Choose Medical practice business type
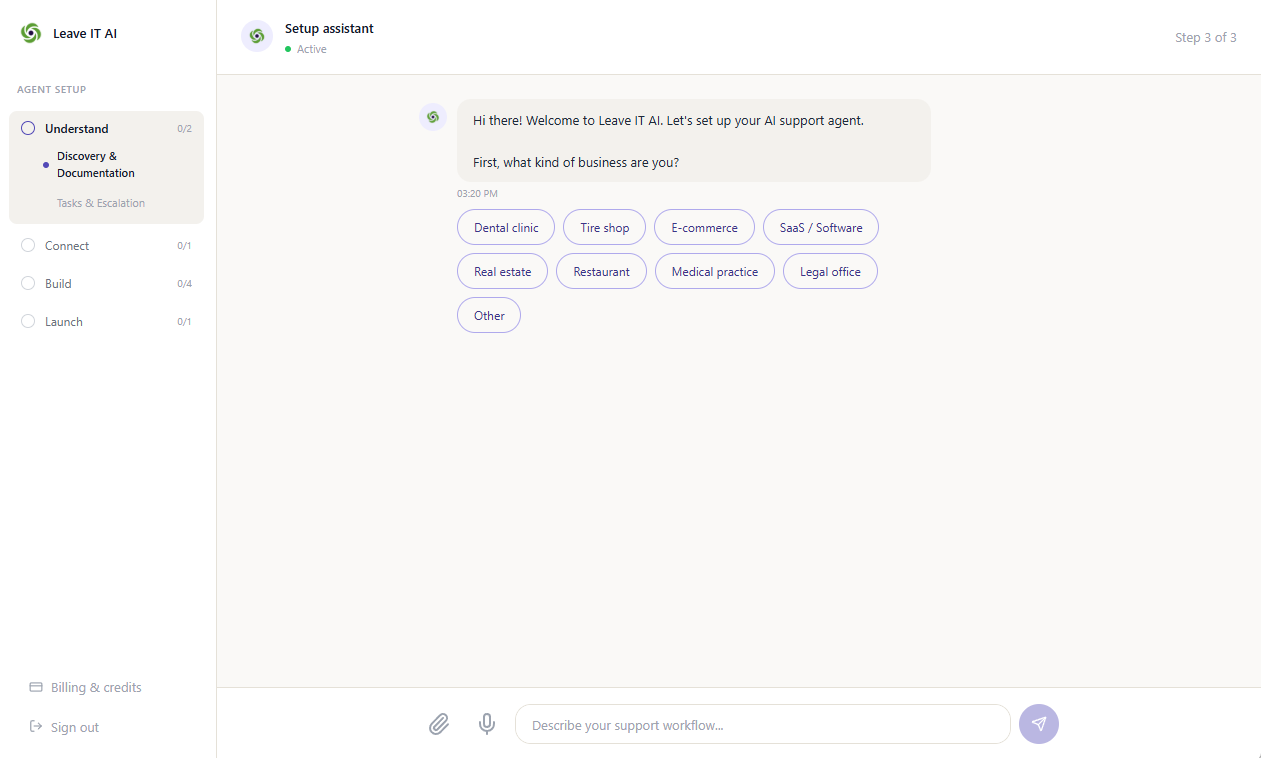Viewport: 1261px width, 758px height. point(715,271)
